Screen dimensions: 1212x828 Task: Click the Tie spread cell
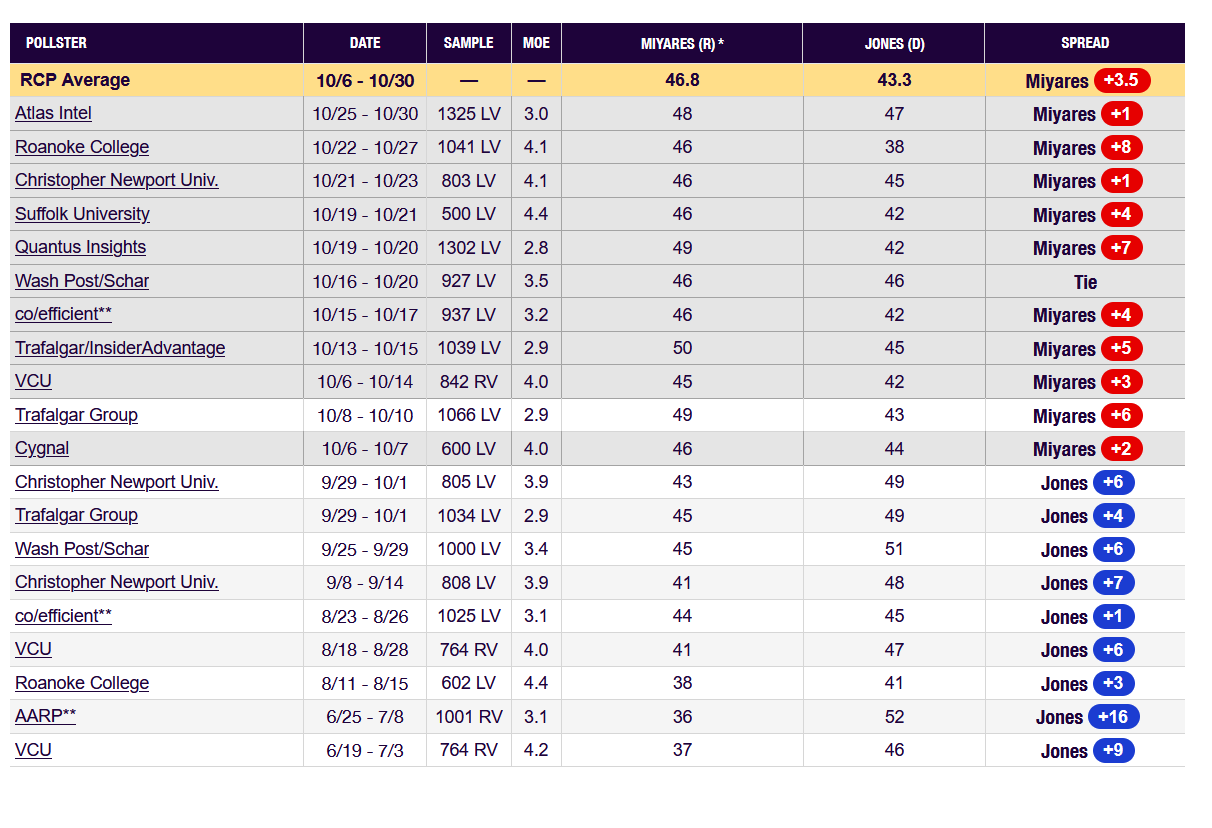pos(1085,282)
